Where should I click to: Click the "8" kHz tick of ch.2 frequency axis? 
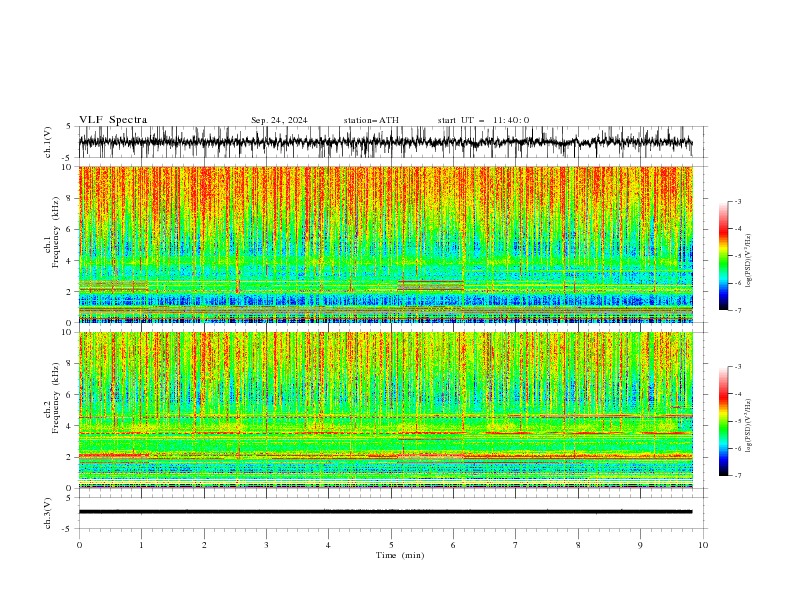click(x=70, y=364)
